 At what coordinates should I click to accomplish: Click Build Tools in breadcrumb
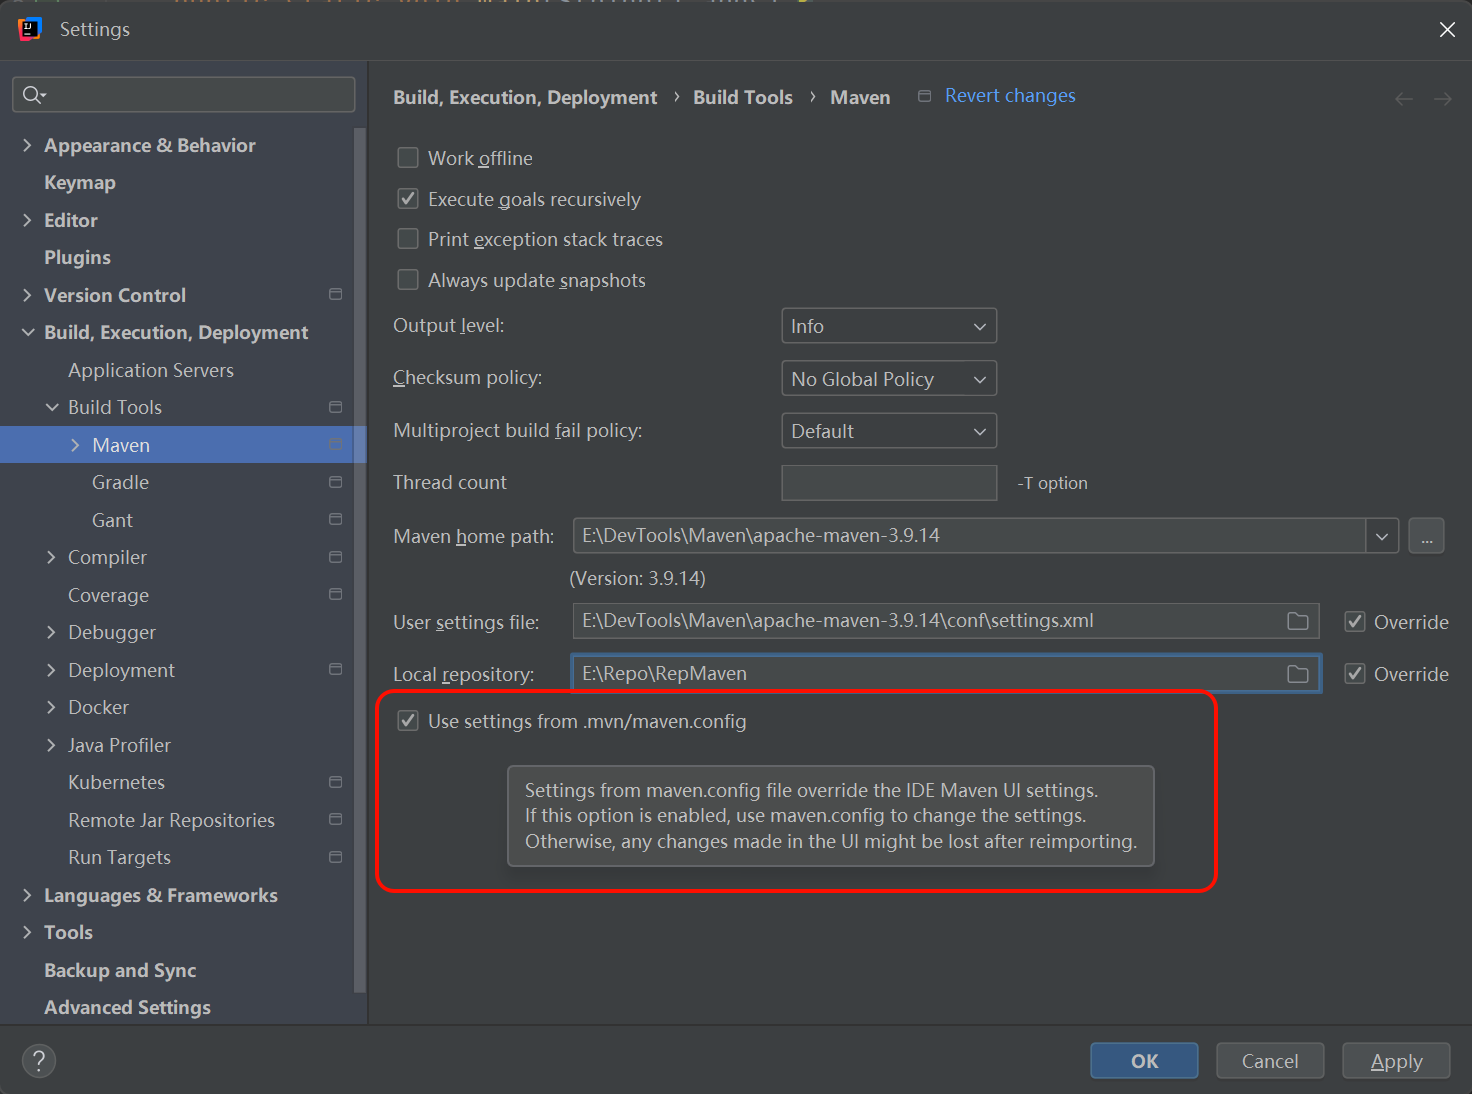coord(743,97)
